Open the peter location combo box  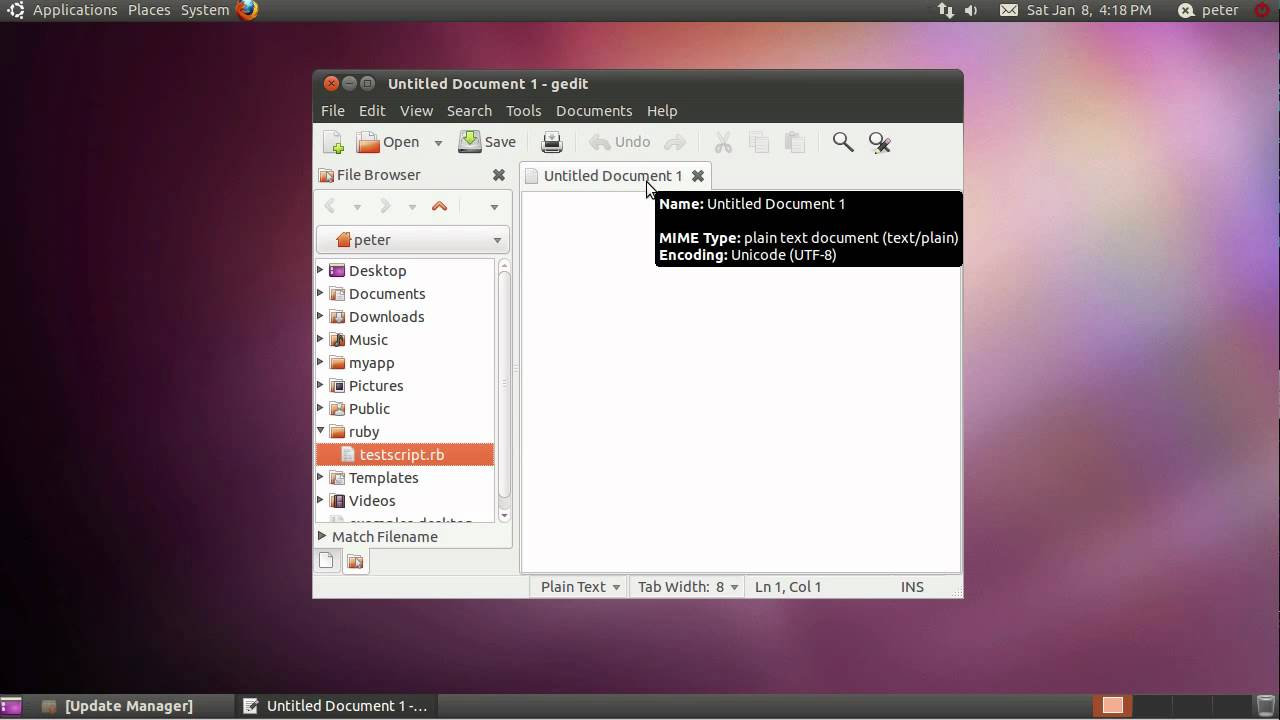pyautogui.click(x=413, y=240)
